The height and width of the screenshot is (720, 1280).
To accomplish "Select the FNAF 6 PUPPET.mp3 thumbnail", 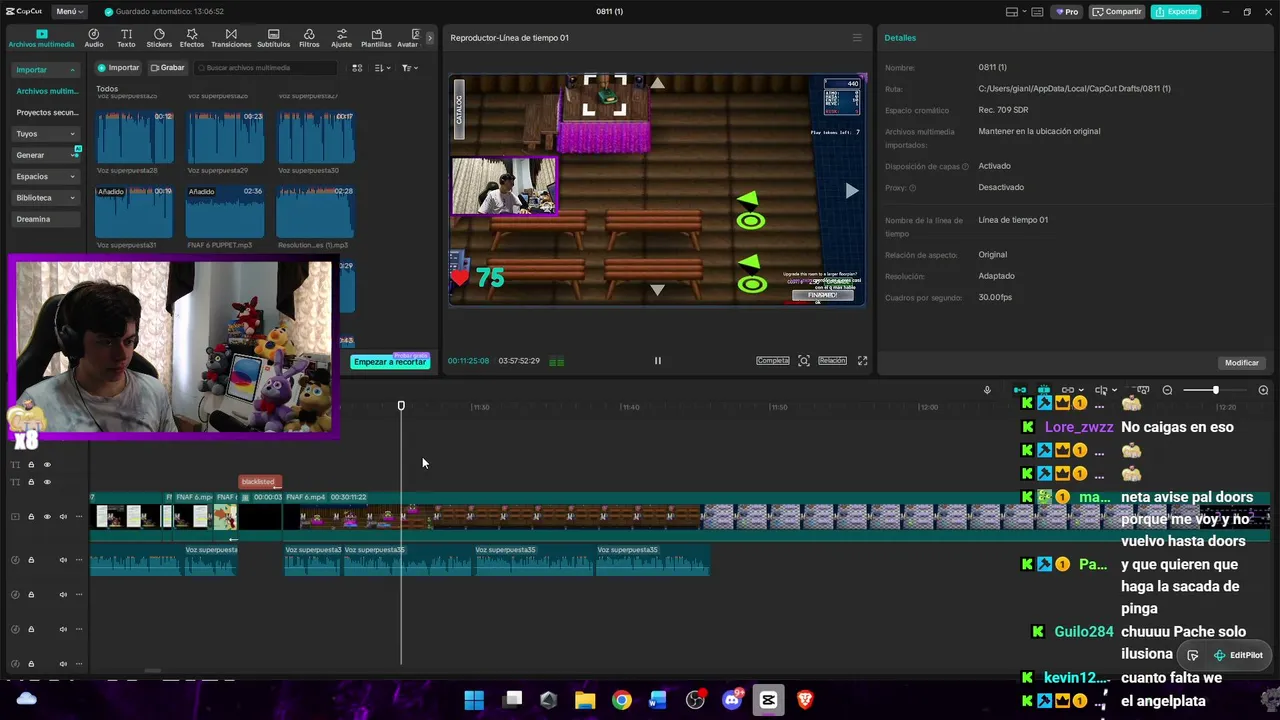I will pos(225,212).
